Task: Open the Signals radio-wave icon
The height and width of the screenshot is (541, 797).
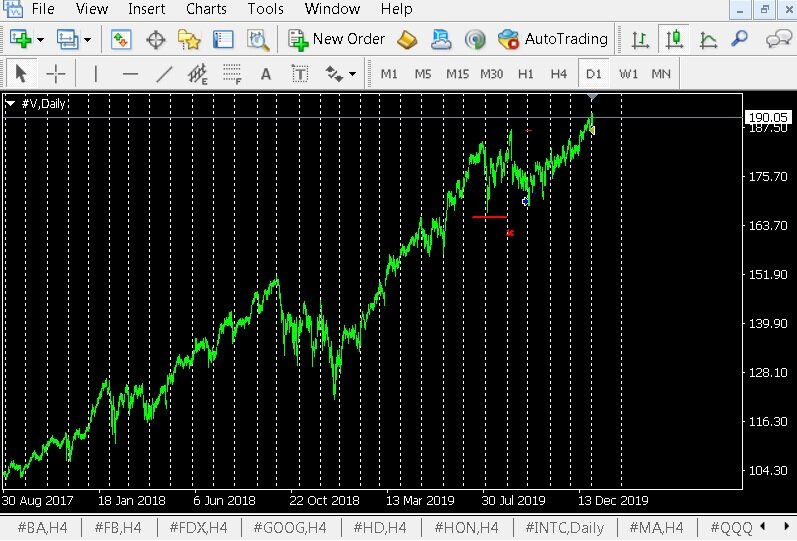Action: pyautogui.click(x=475, y=40)
